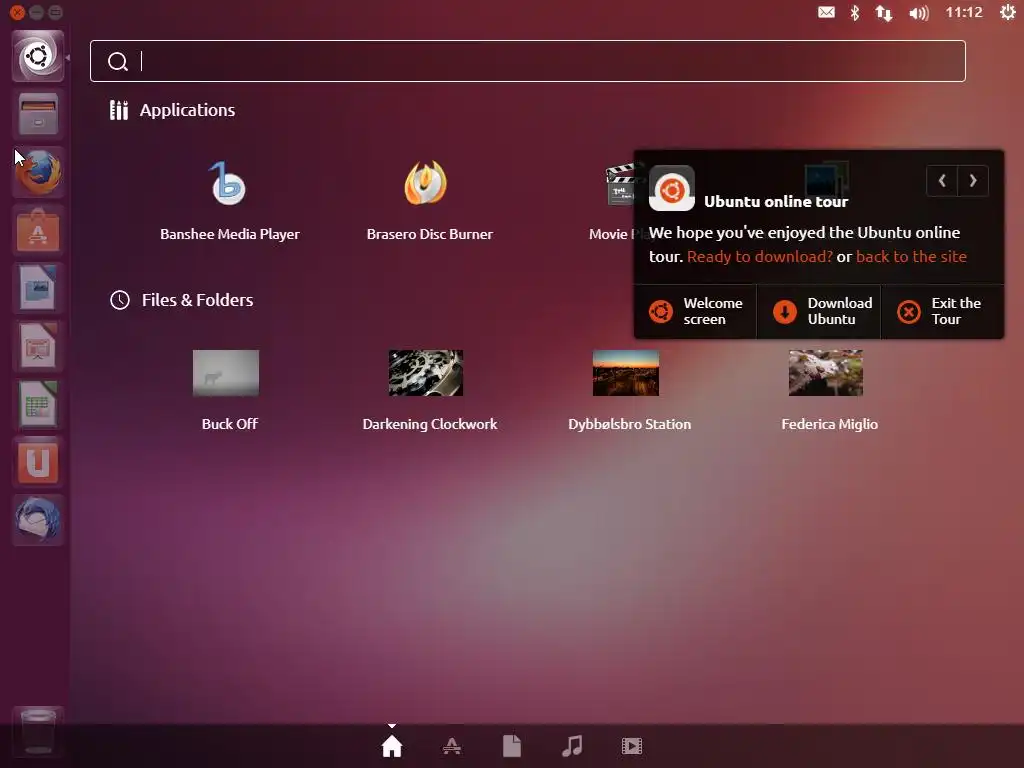Switch to the Home lens tab
Image resolution: width=1024 pixels, height=768 pixels.
392,746
